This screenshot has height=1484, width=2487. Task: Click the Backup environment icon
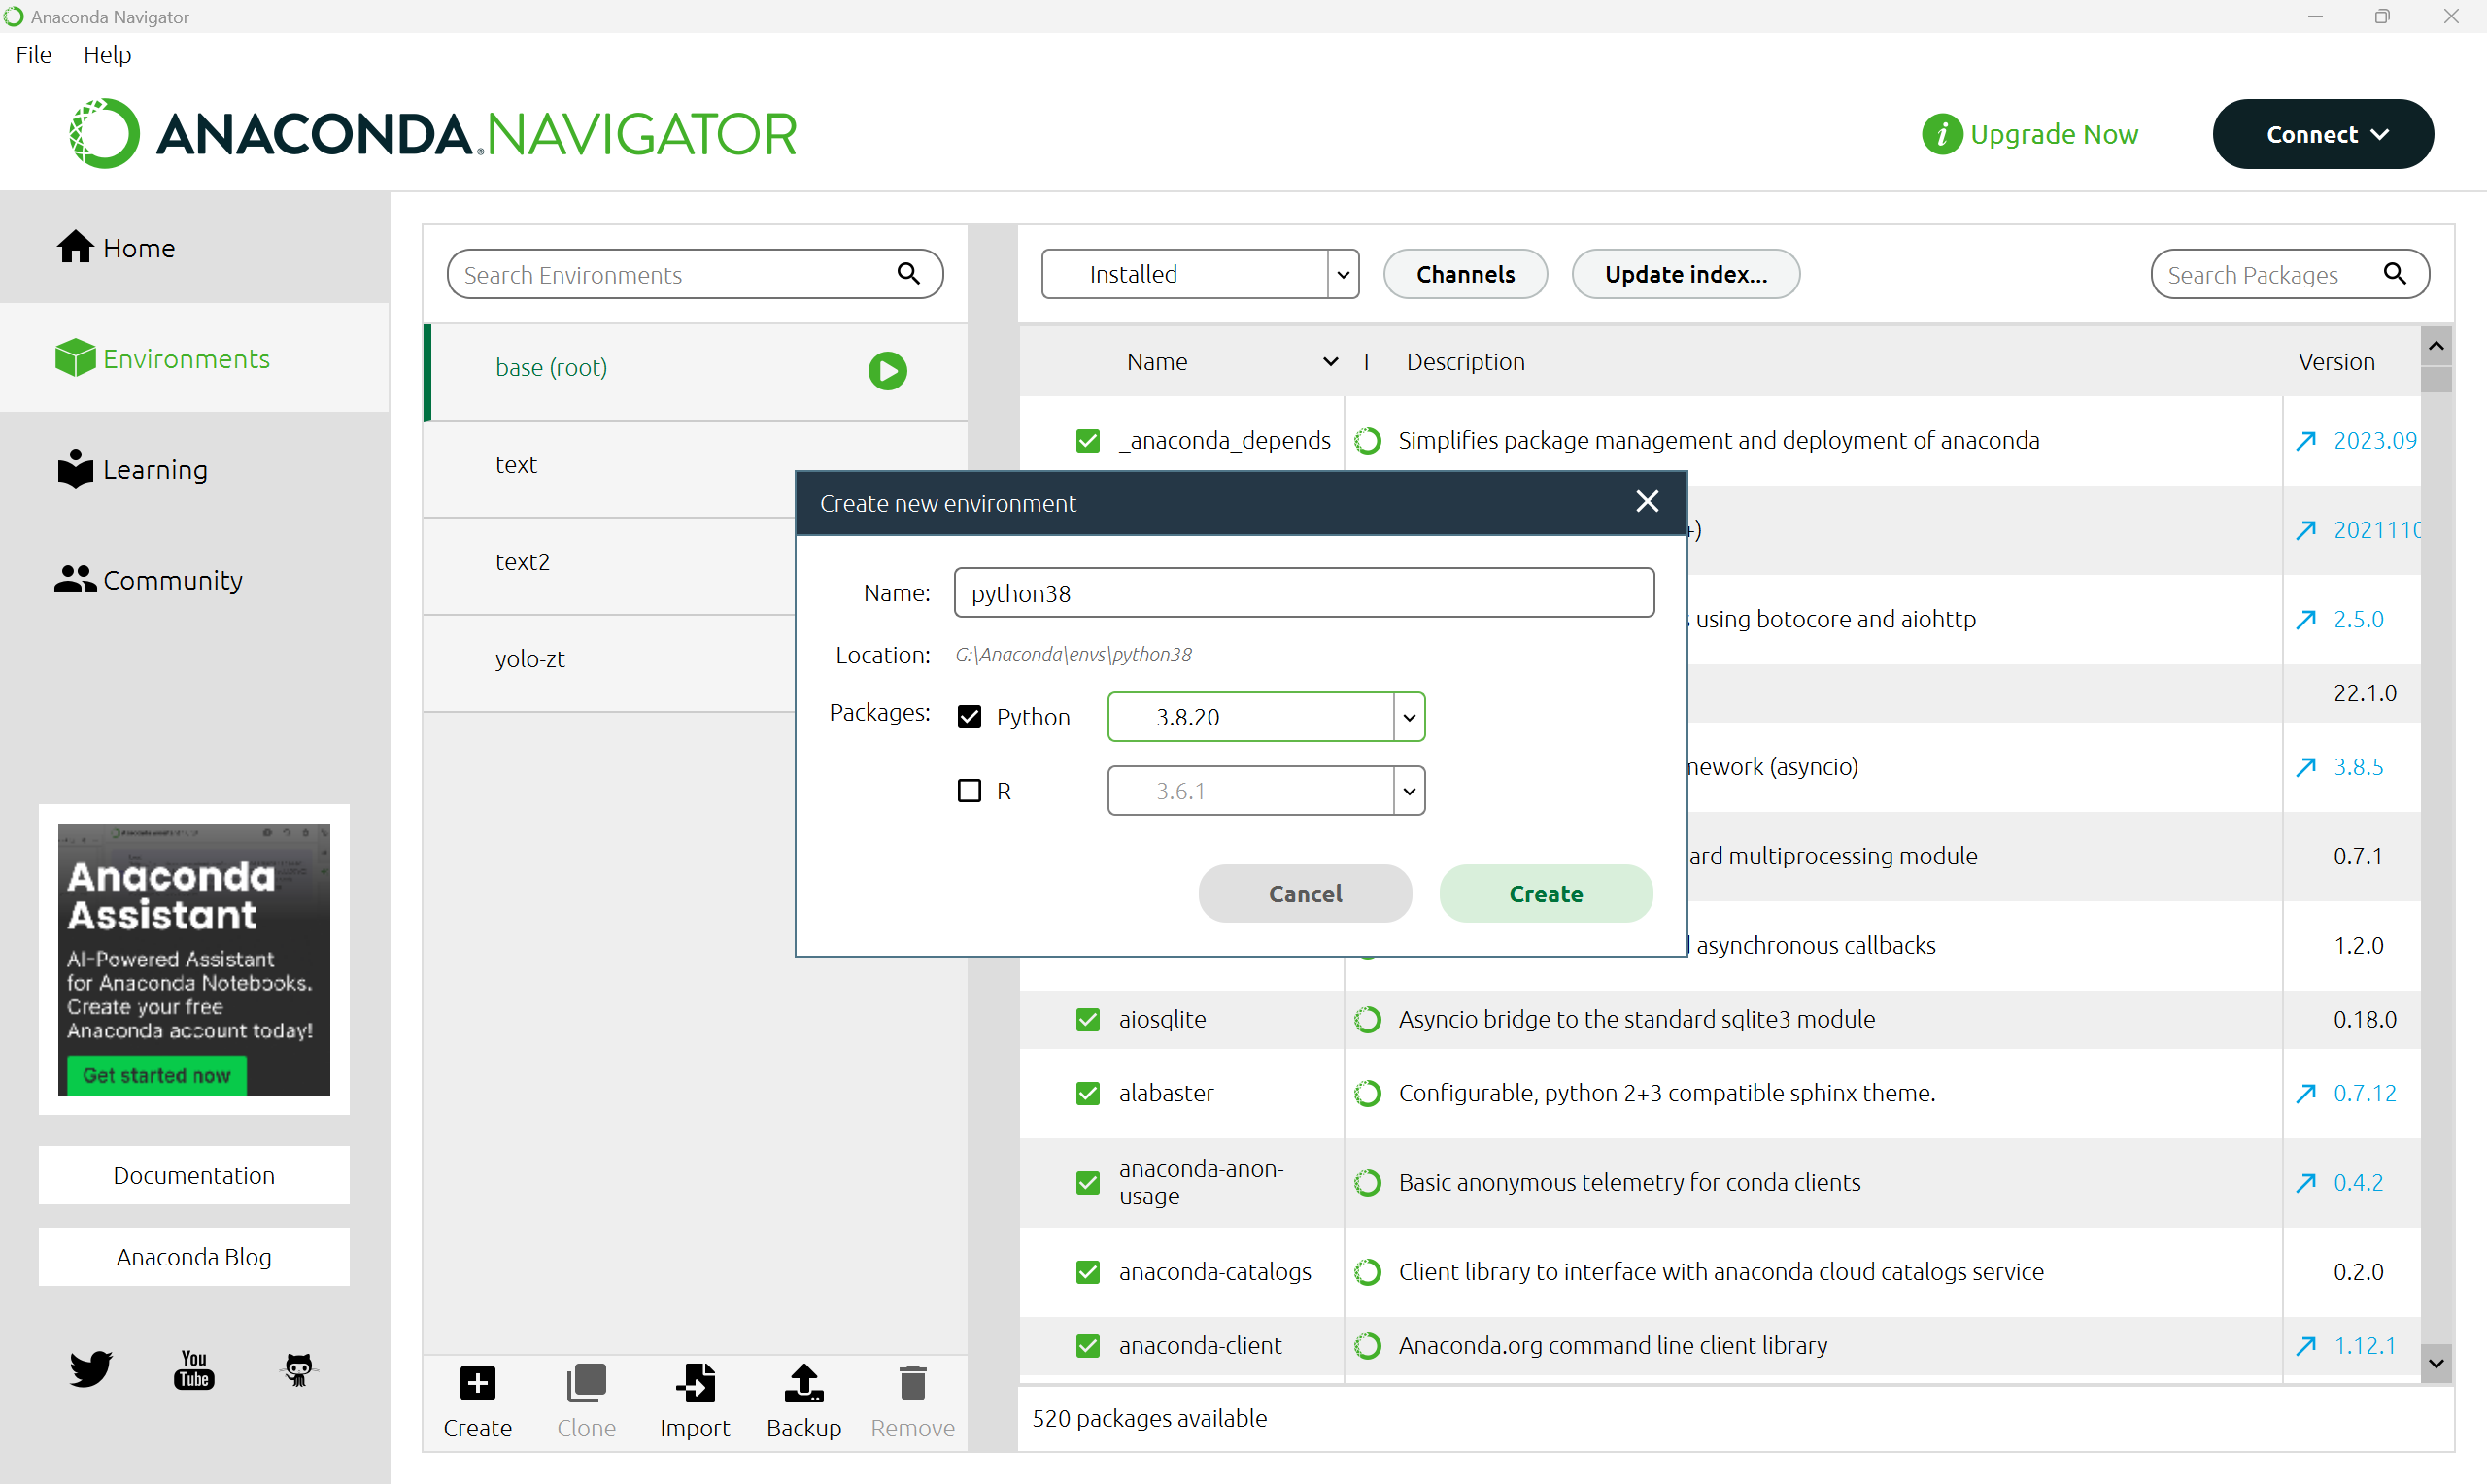tap(803, 1384)
